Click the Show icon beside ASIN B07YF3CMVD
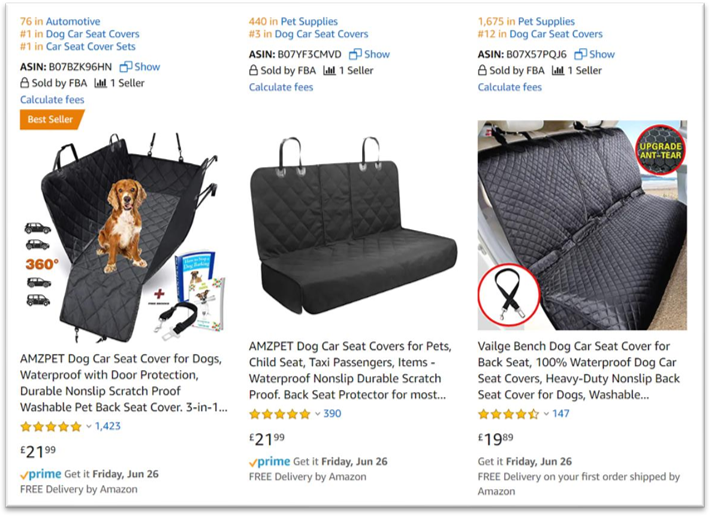The image size is (710, 516). 355,54
